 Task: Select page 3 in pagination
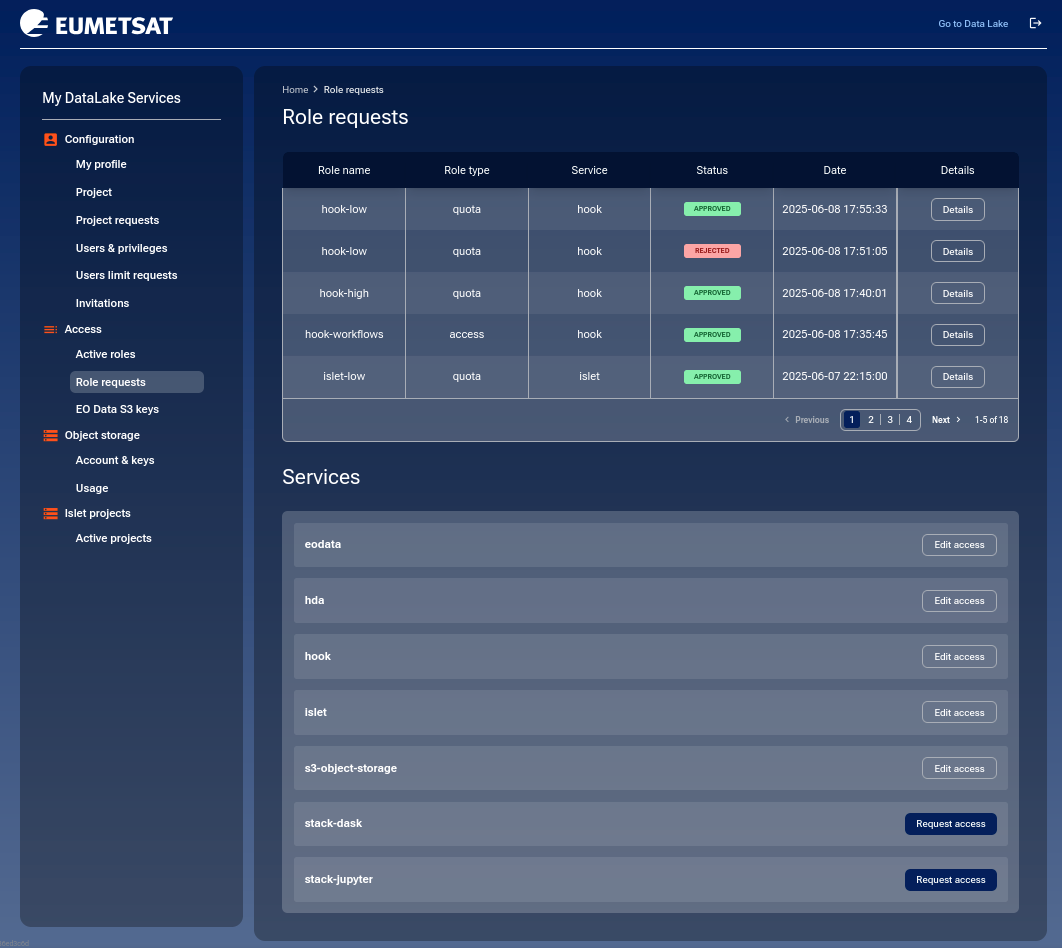pos(889,420)
